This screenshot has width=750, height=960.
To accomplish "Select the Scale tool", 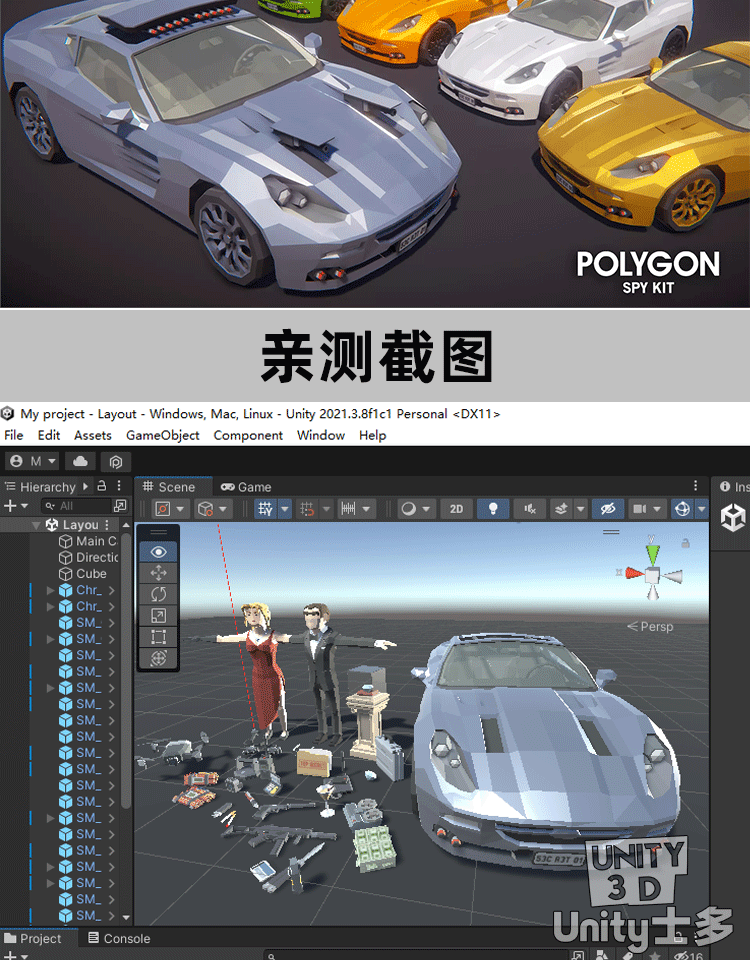I will pos(159,616).
